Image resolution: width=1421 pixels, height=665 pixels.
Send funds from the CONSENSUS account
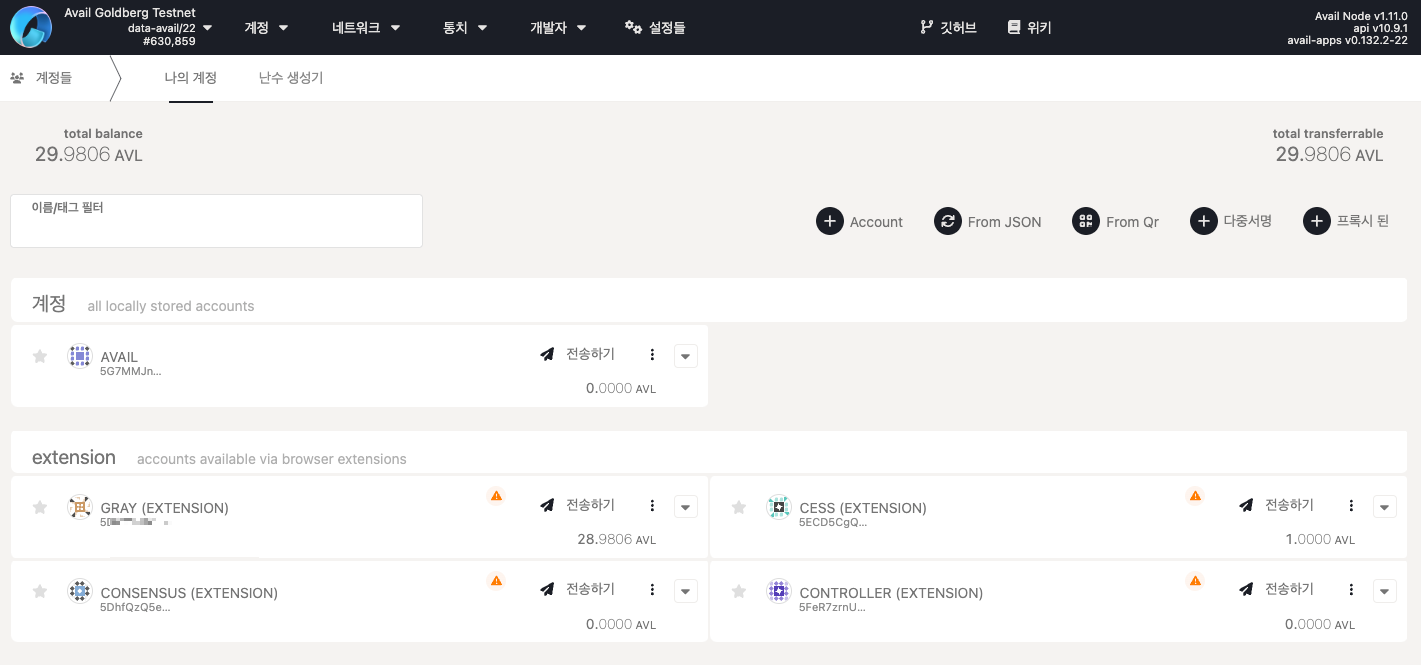tap(578, 589)
